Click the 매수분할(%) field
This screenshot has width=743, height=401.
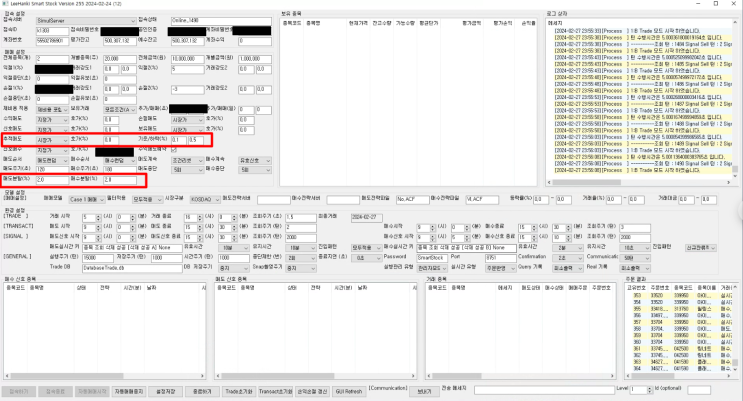[120, 180]
